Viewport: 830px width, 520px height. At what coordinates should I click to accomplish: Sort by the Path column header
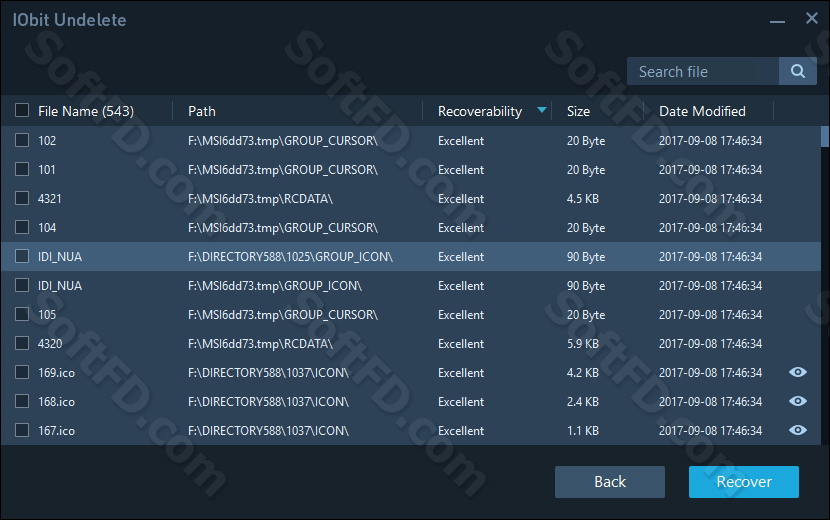[202, 111]
